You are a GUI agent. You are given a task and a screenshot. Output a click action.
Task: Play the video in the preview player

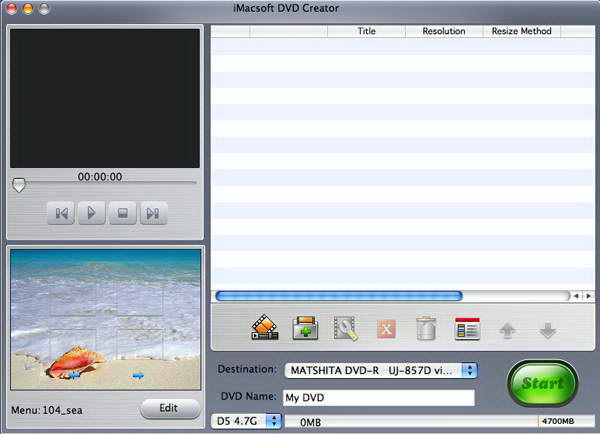coord(91,213)
